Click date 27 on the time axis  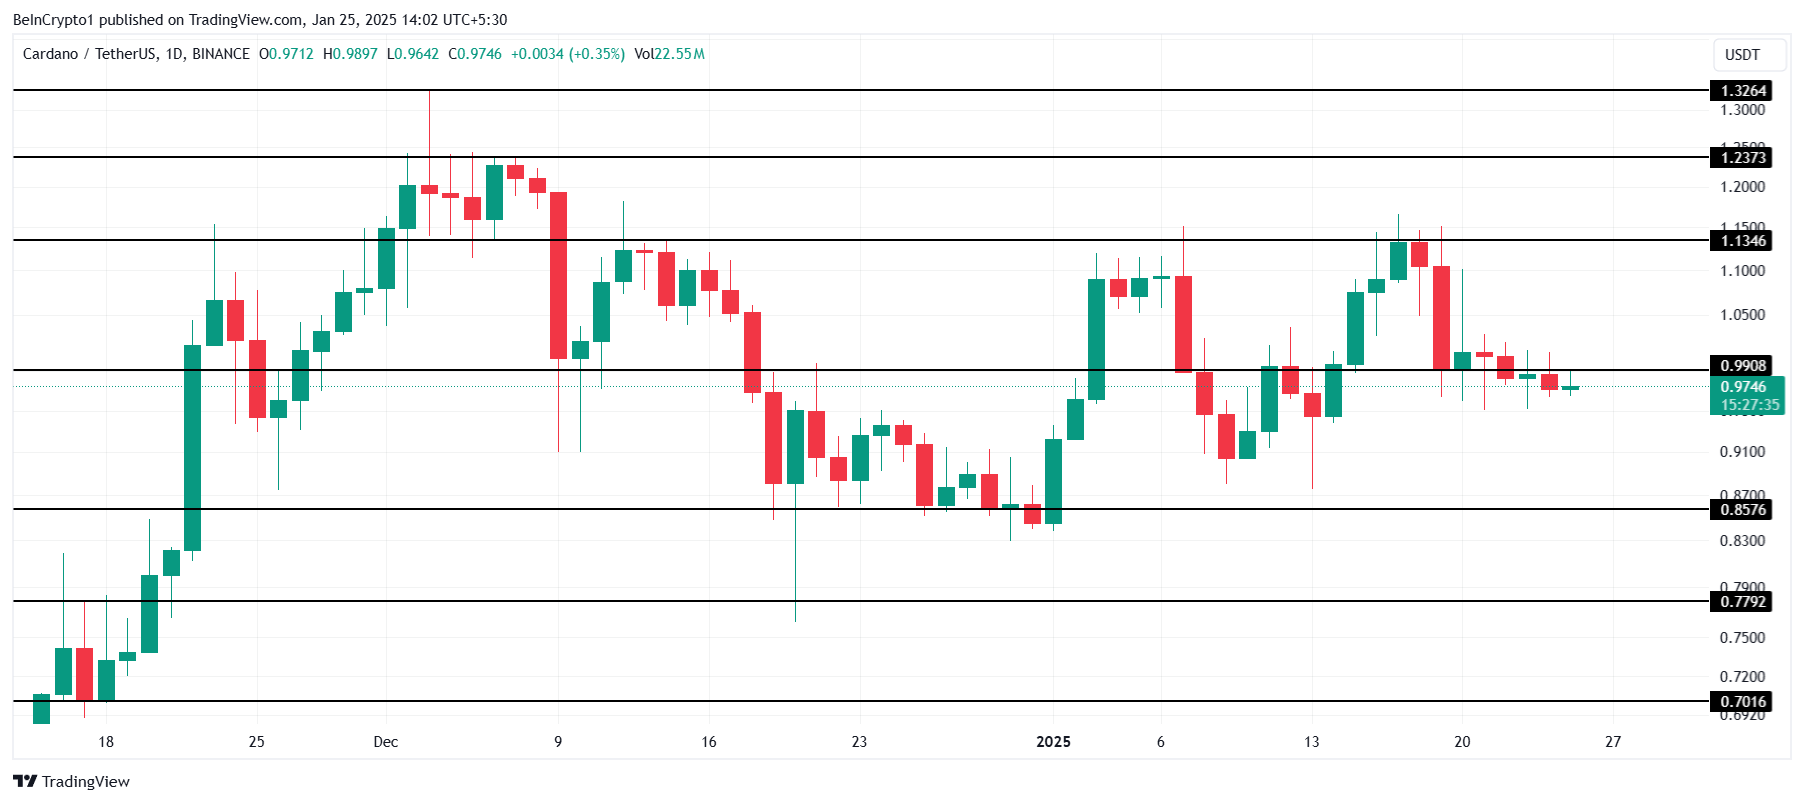pos(1613,741)
